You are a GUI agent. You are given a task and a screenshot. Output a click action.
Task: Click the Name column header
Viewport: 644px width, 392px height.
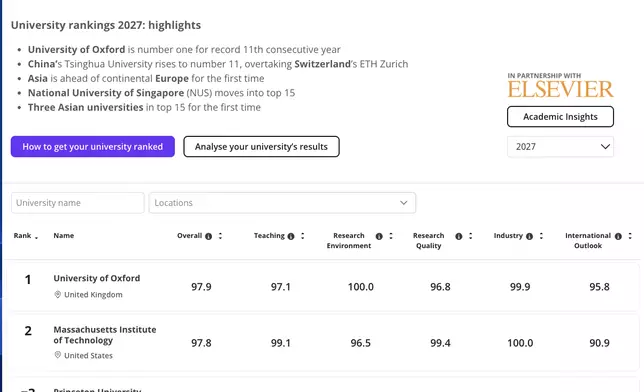64,235
